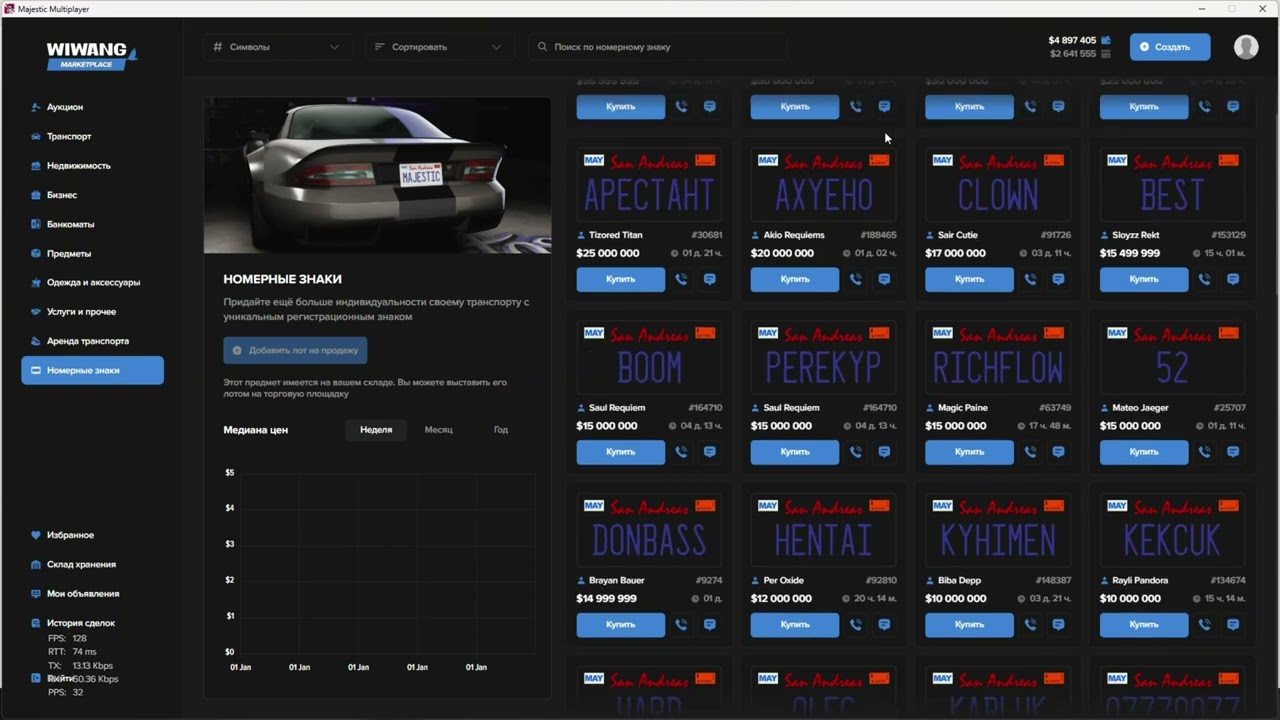Click the chat icon on BOOM listing
1280x720 pixels.
(x=709, y=452)
